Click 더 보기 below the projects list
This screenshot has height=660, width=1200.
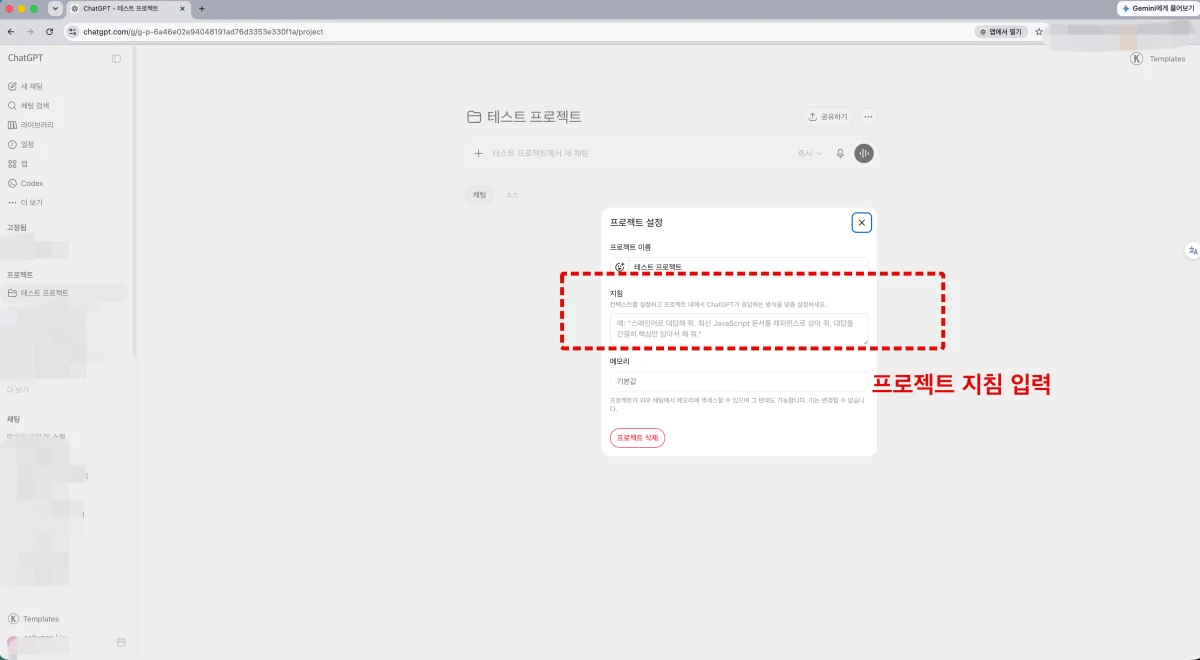[x=18, y=390]
